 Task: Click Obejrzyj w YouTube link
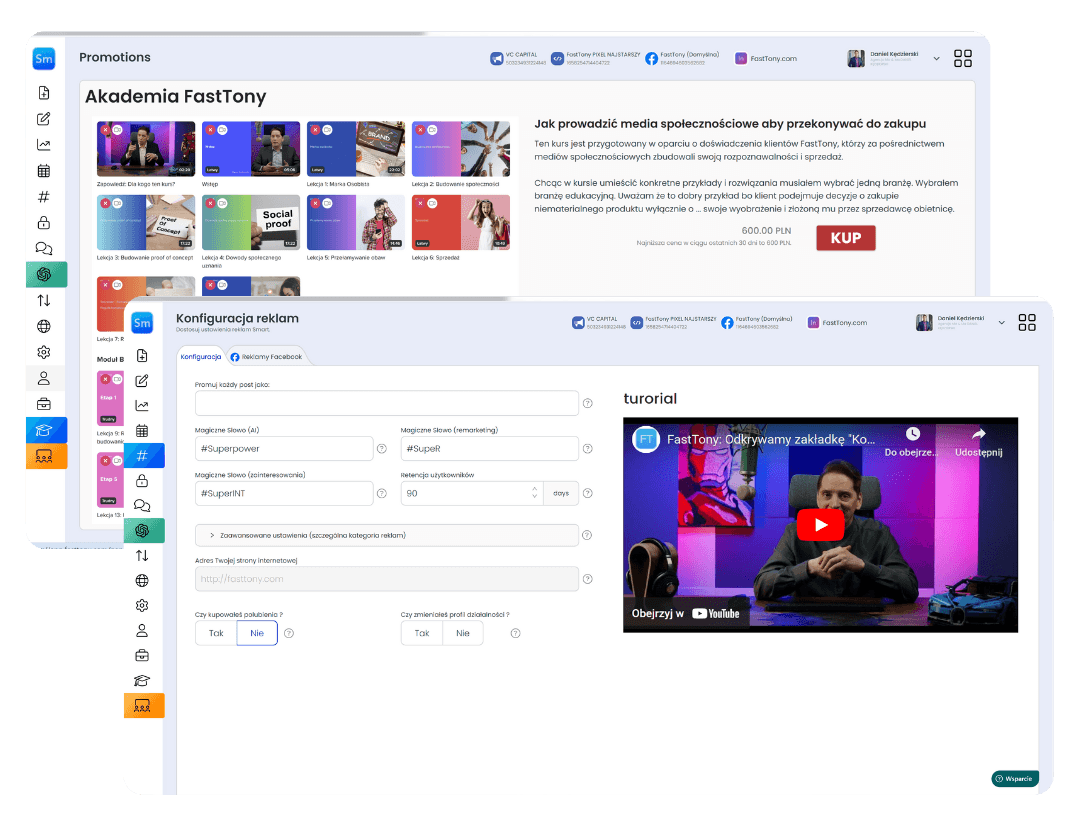(685, 614)
